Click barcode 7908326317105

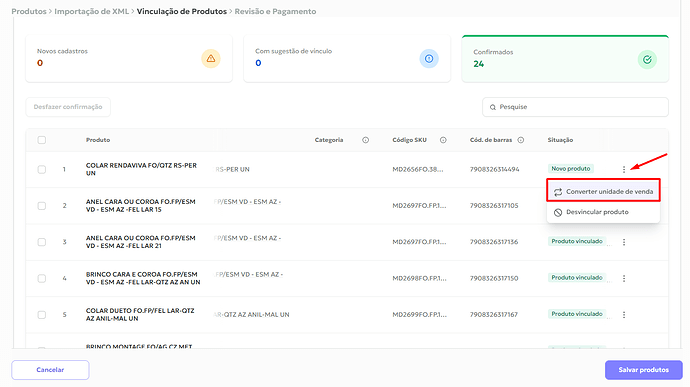coord(494,206)
